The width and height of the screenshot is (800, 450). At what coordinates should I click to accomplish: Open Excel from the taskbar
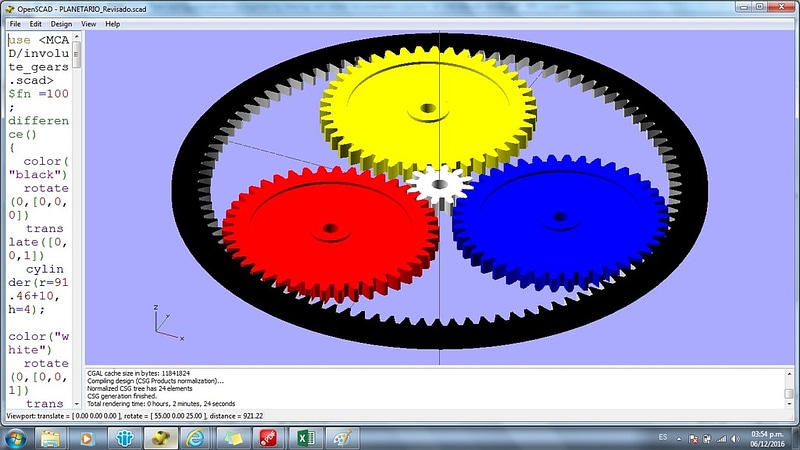click(306, 439)
